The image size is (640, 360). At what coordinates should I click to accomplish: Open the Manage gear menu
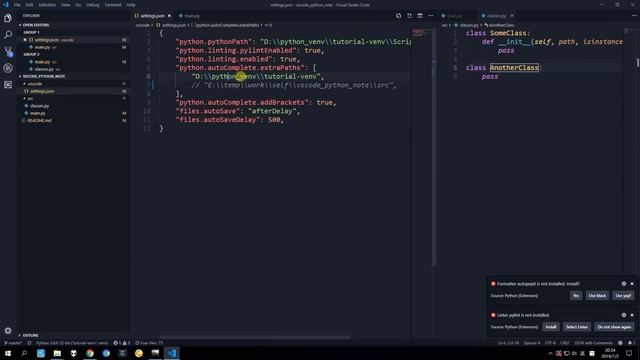(8, 330)
